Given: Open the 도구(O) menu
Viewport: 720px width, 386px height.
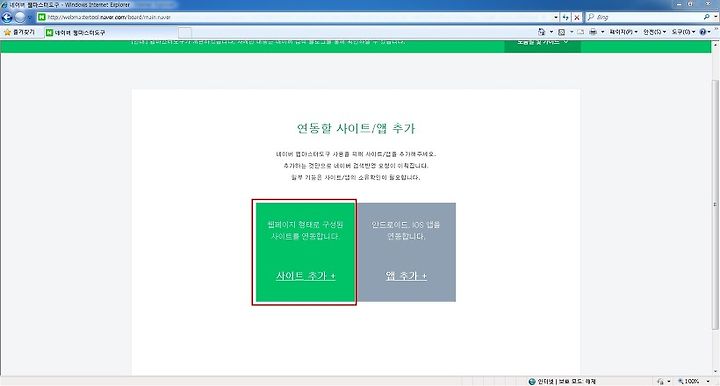Looking at the screenshot, I should (683, 32).
